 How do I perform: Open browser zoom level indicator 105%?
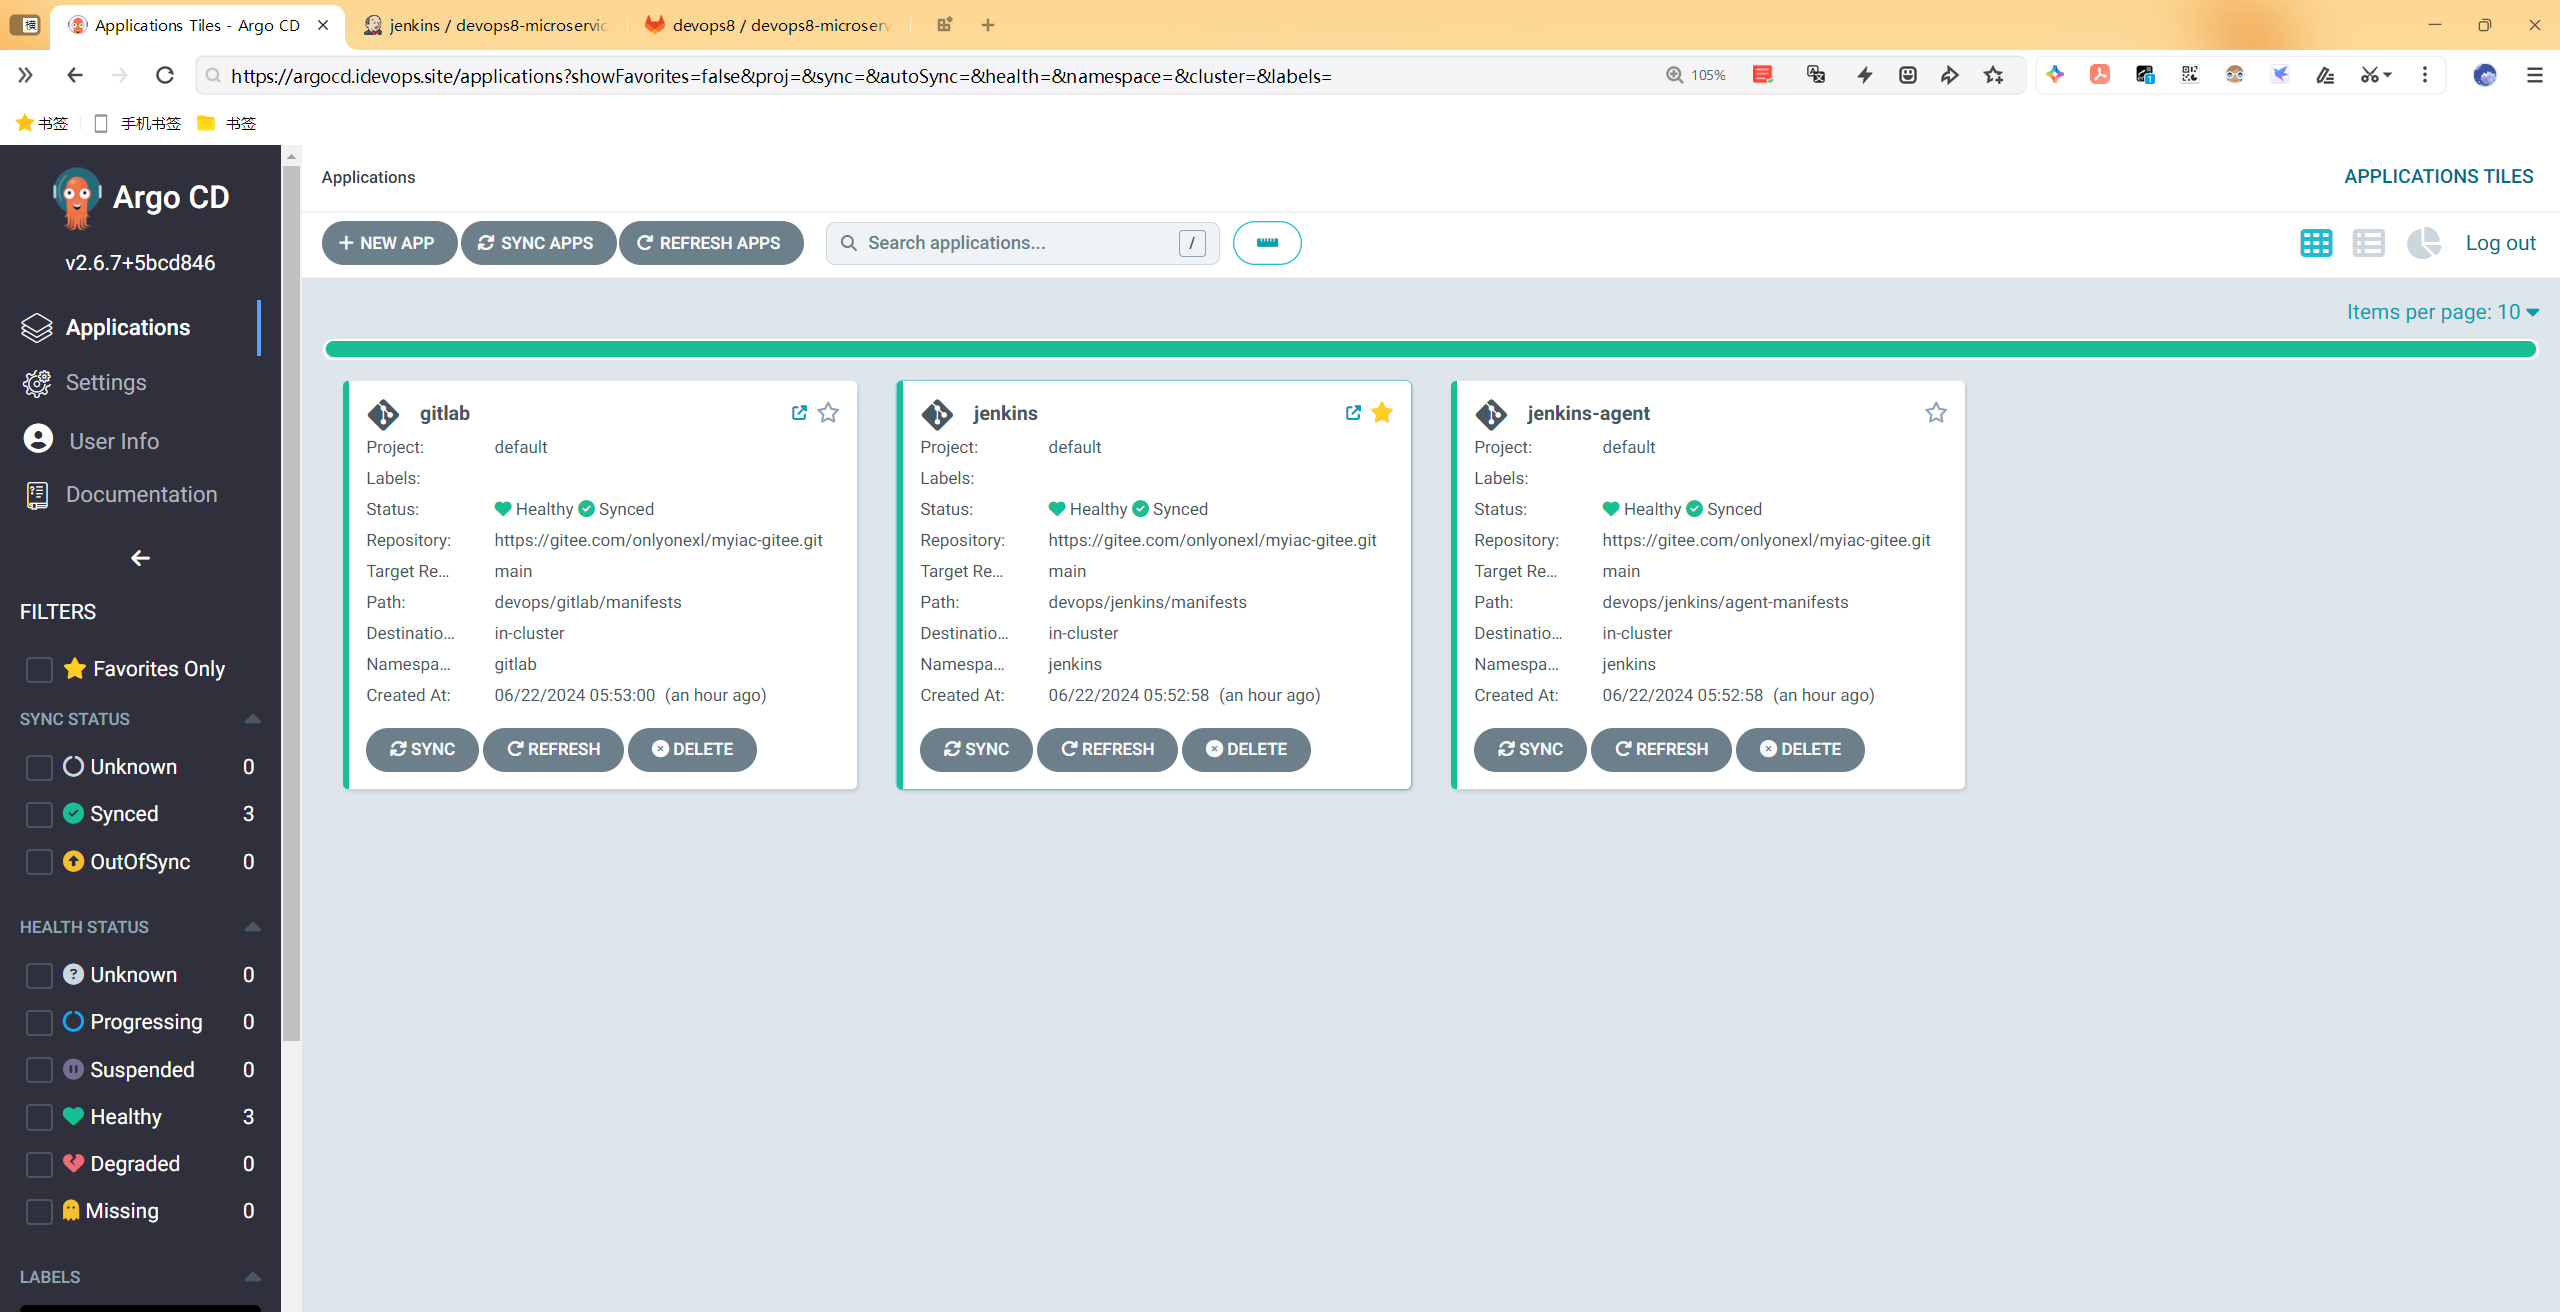[1696, 75]
